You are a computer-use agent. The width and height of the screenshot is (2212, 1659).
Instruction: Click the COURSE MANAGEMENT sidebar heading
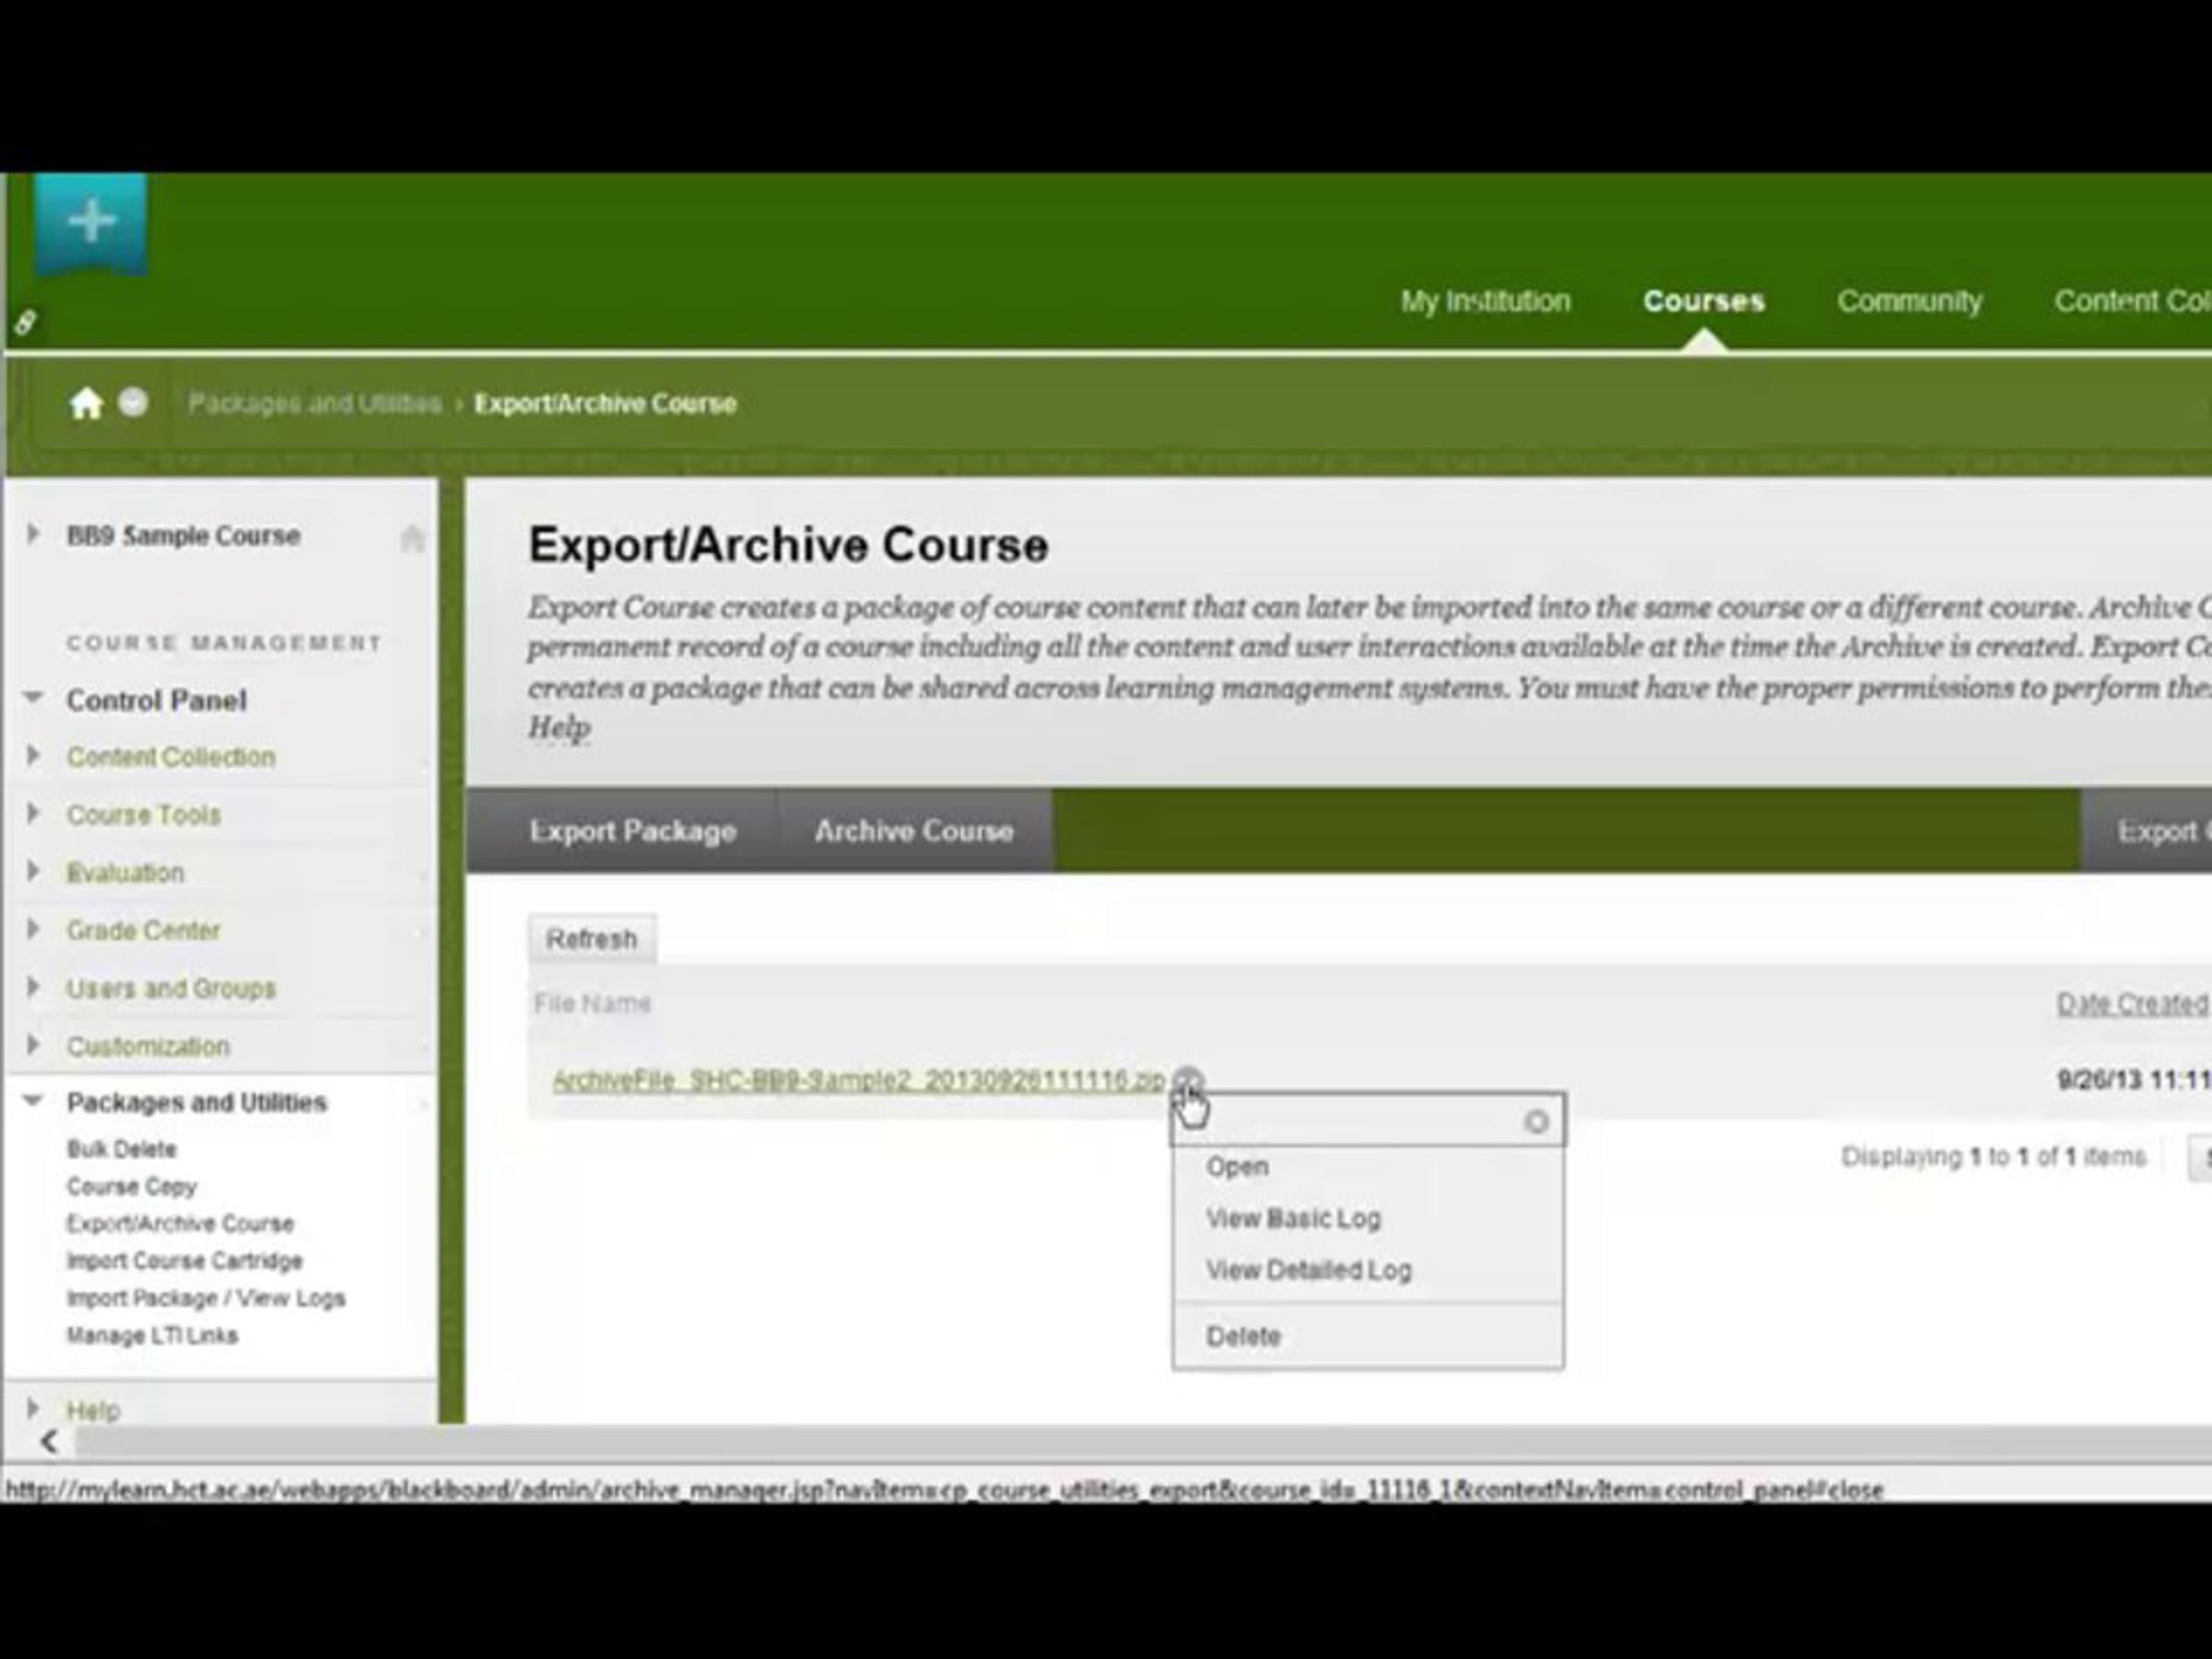coord(223,643)
